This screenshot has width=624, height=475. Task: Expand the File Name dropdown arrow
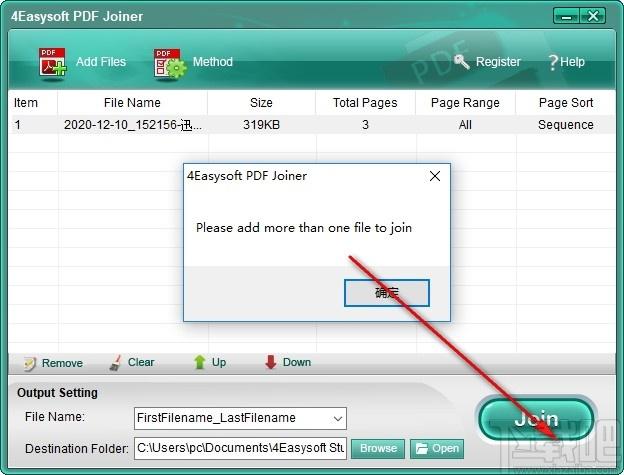(x=338, y=419)
